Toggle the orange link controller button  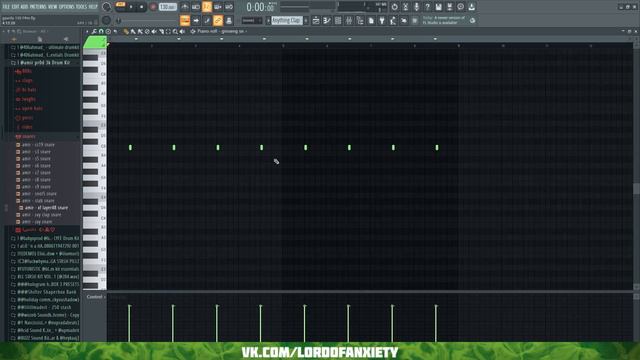pyautogui.click(x=218, y=20)
